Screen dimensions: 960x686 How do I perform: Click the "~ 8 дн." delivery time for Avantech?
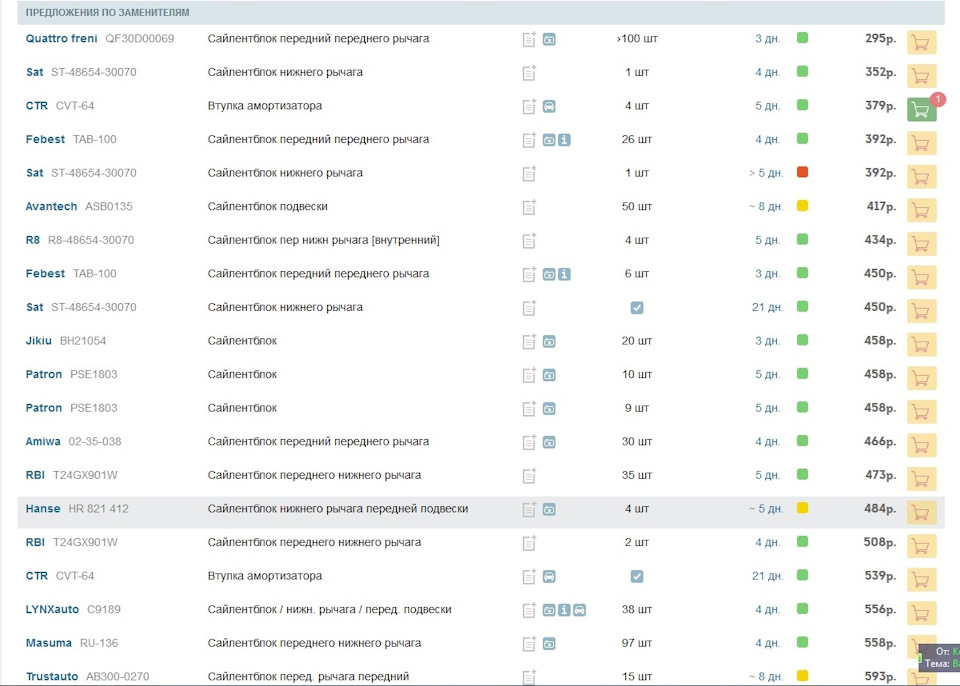tap(766, 206)
